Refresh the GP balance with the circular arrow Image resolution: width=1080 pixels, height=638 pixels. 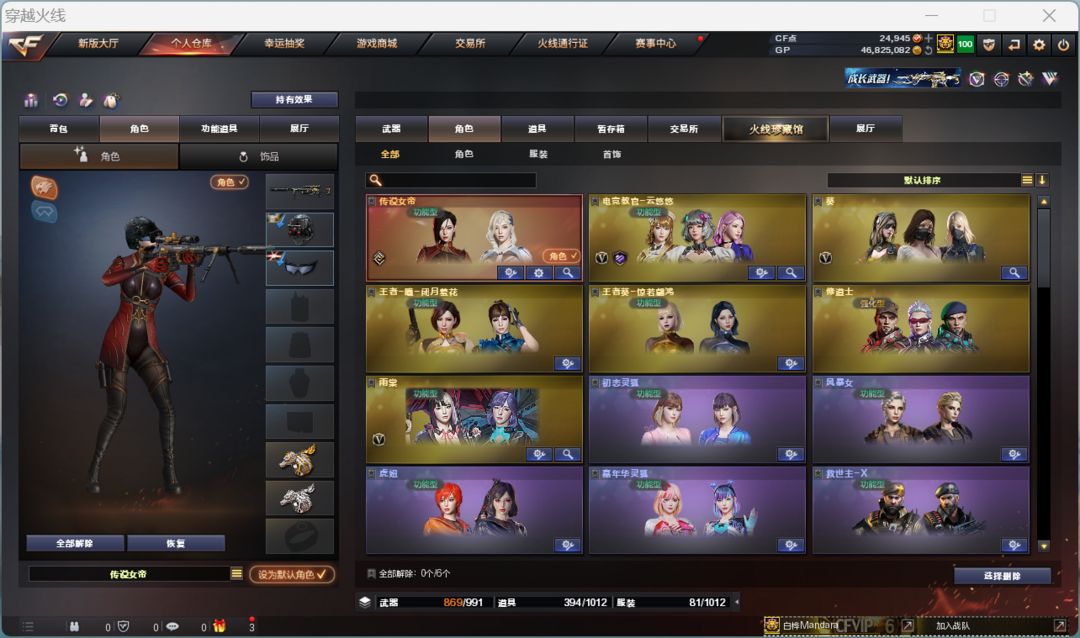928,50
